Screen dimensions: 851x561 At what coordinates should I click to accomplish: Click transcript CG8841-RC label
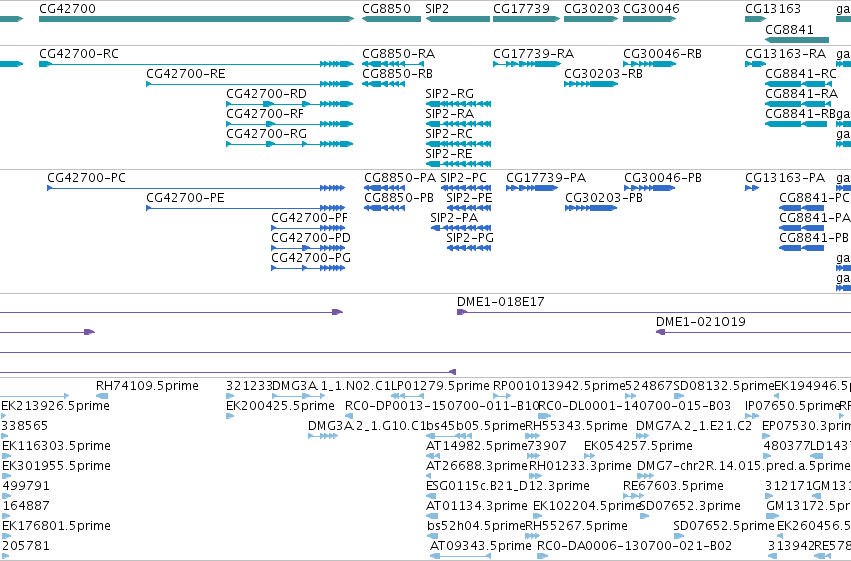tap(801, 74)
